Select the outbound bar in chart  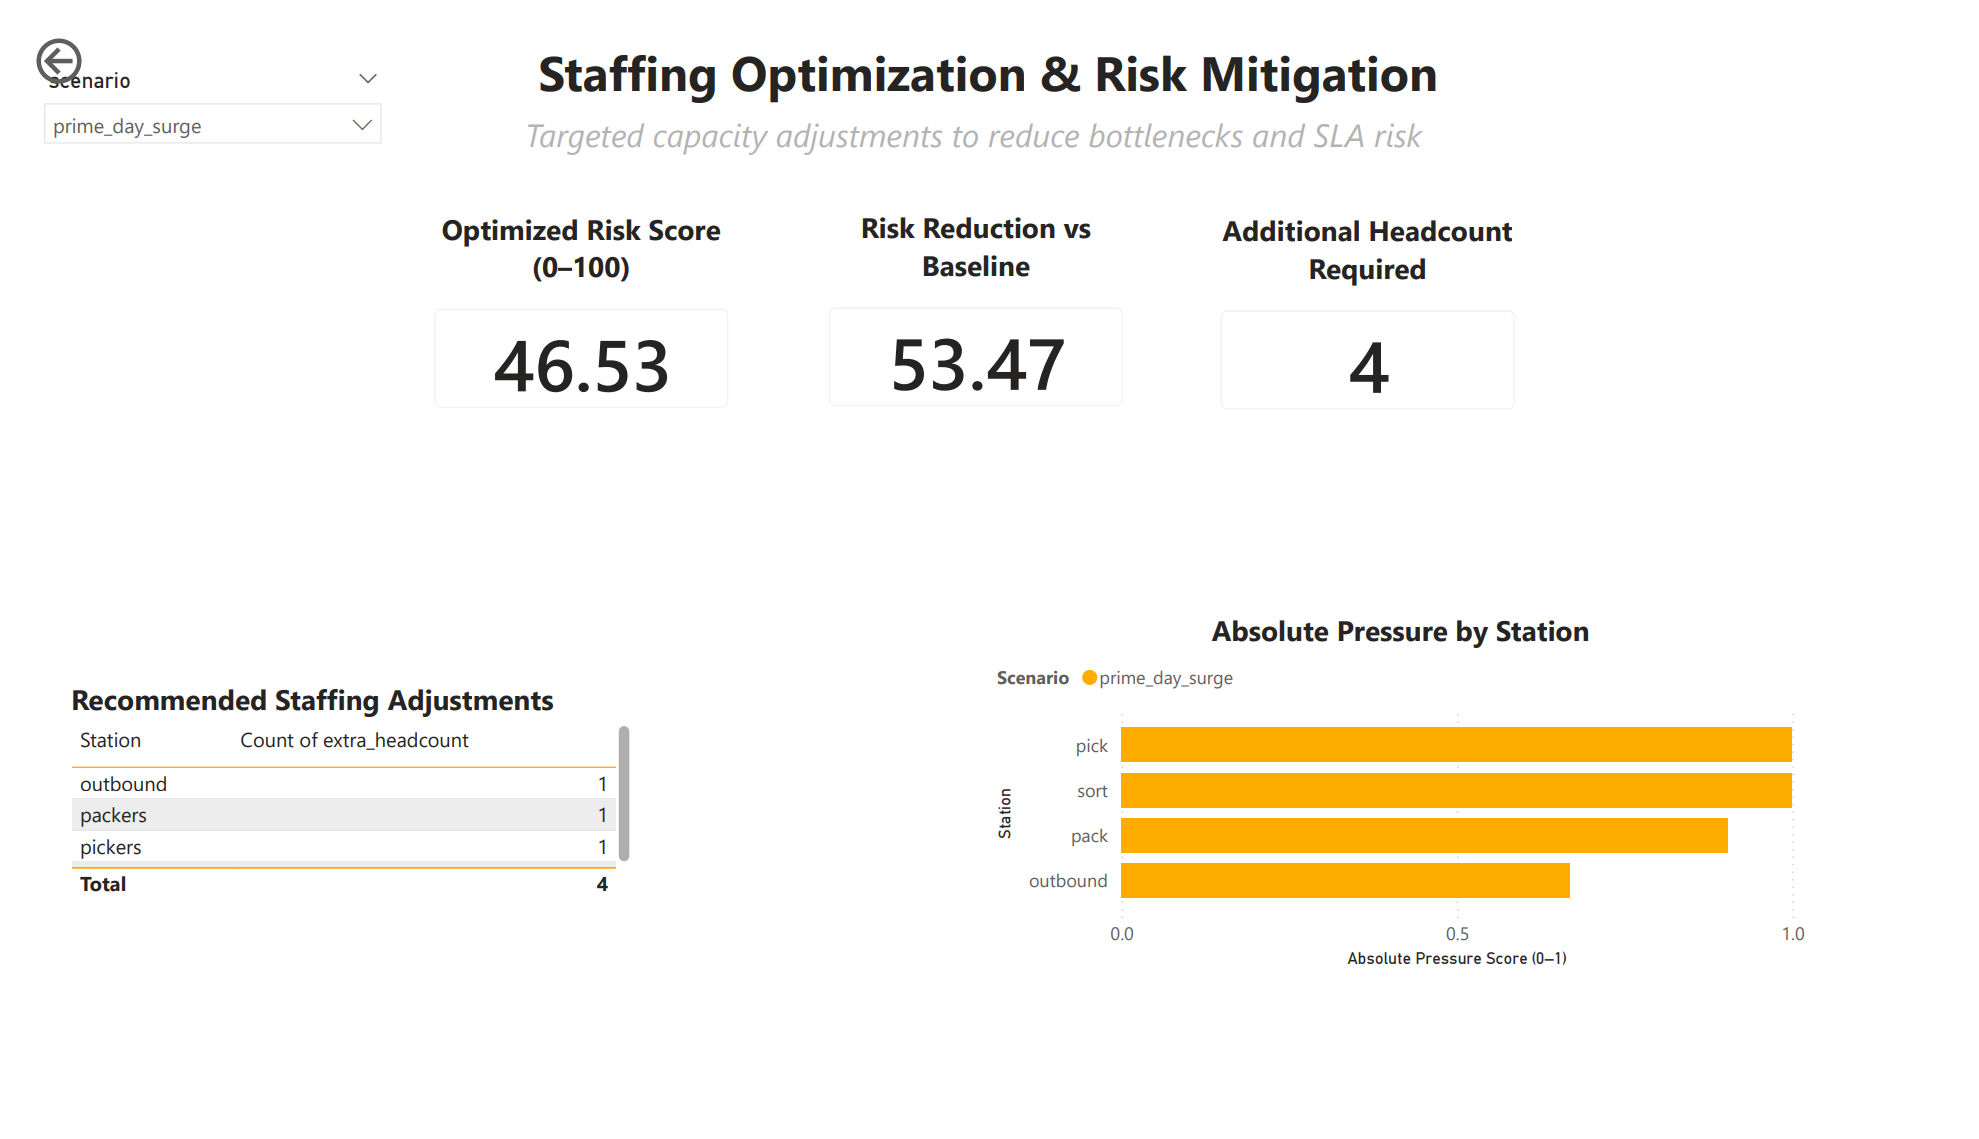pos(1344,880)
